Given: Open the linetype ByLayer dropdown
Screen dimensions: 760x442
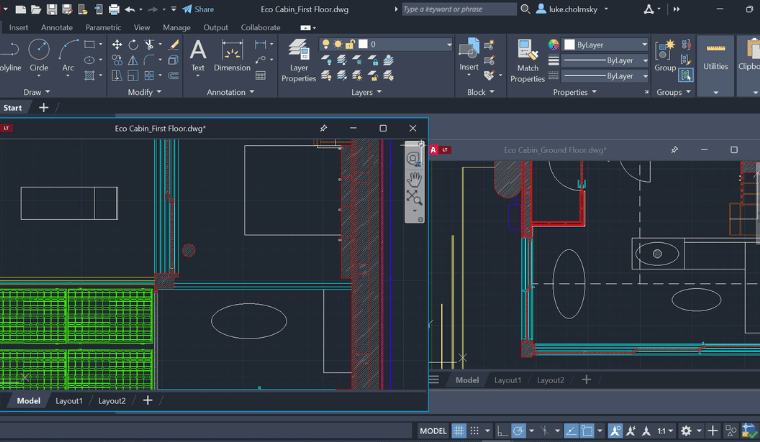Looking at the screenshot, I should coord(605,76).
